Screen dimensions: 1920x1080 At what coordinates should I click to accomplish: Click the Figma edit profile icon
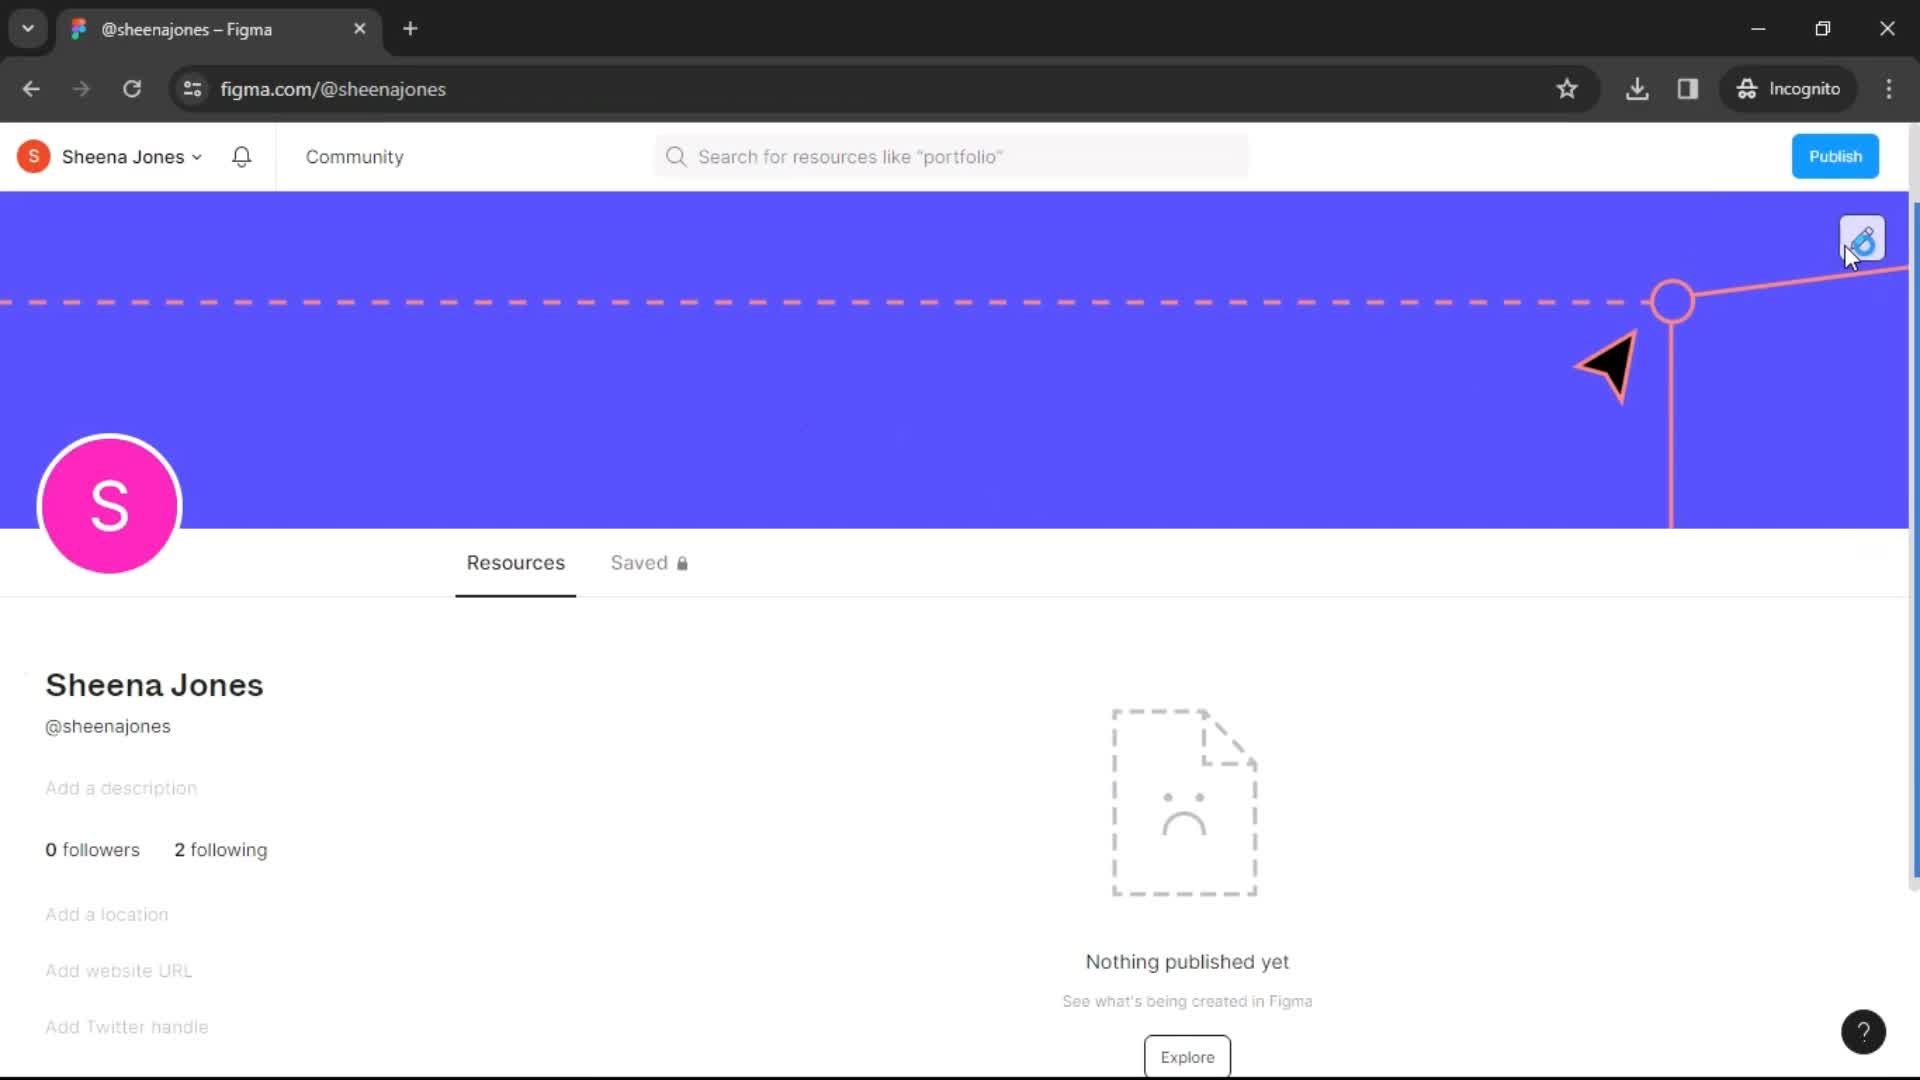tap(1863, 239)
